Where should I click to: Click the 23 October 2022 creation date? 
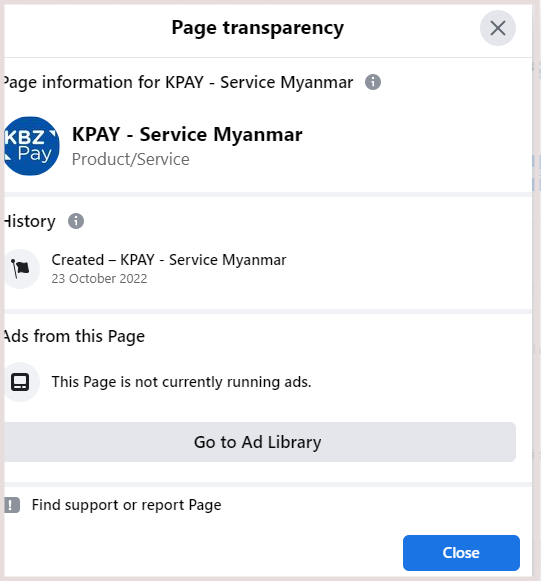[x=99, y=279]
